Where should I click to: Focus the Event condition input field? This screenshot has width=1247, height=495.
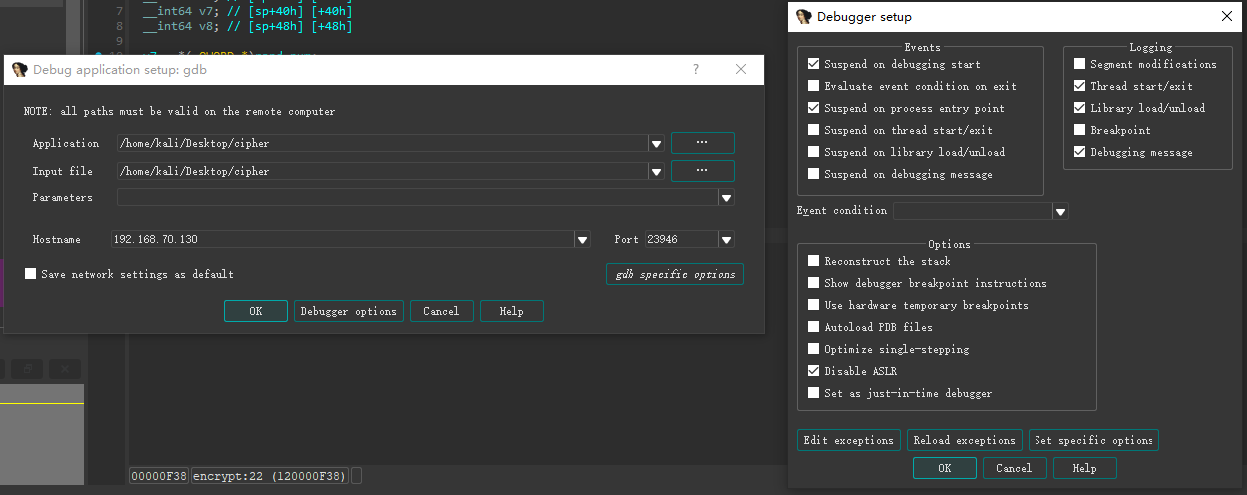(973, 211)
